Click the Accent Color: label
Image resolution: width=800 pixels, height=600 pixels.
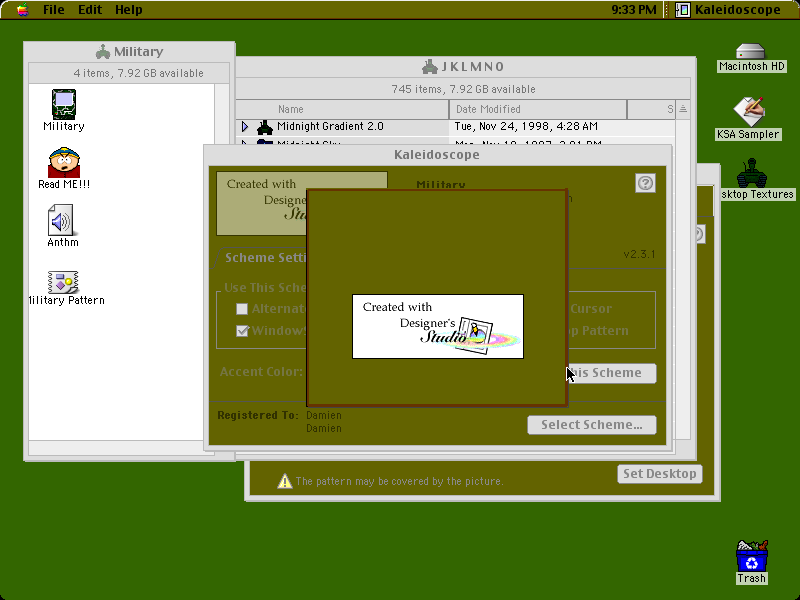click(x=261, y=372)
